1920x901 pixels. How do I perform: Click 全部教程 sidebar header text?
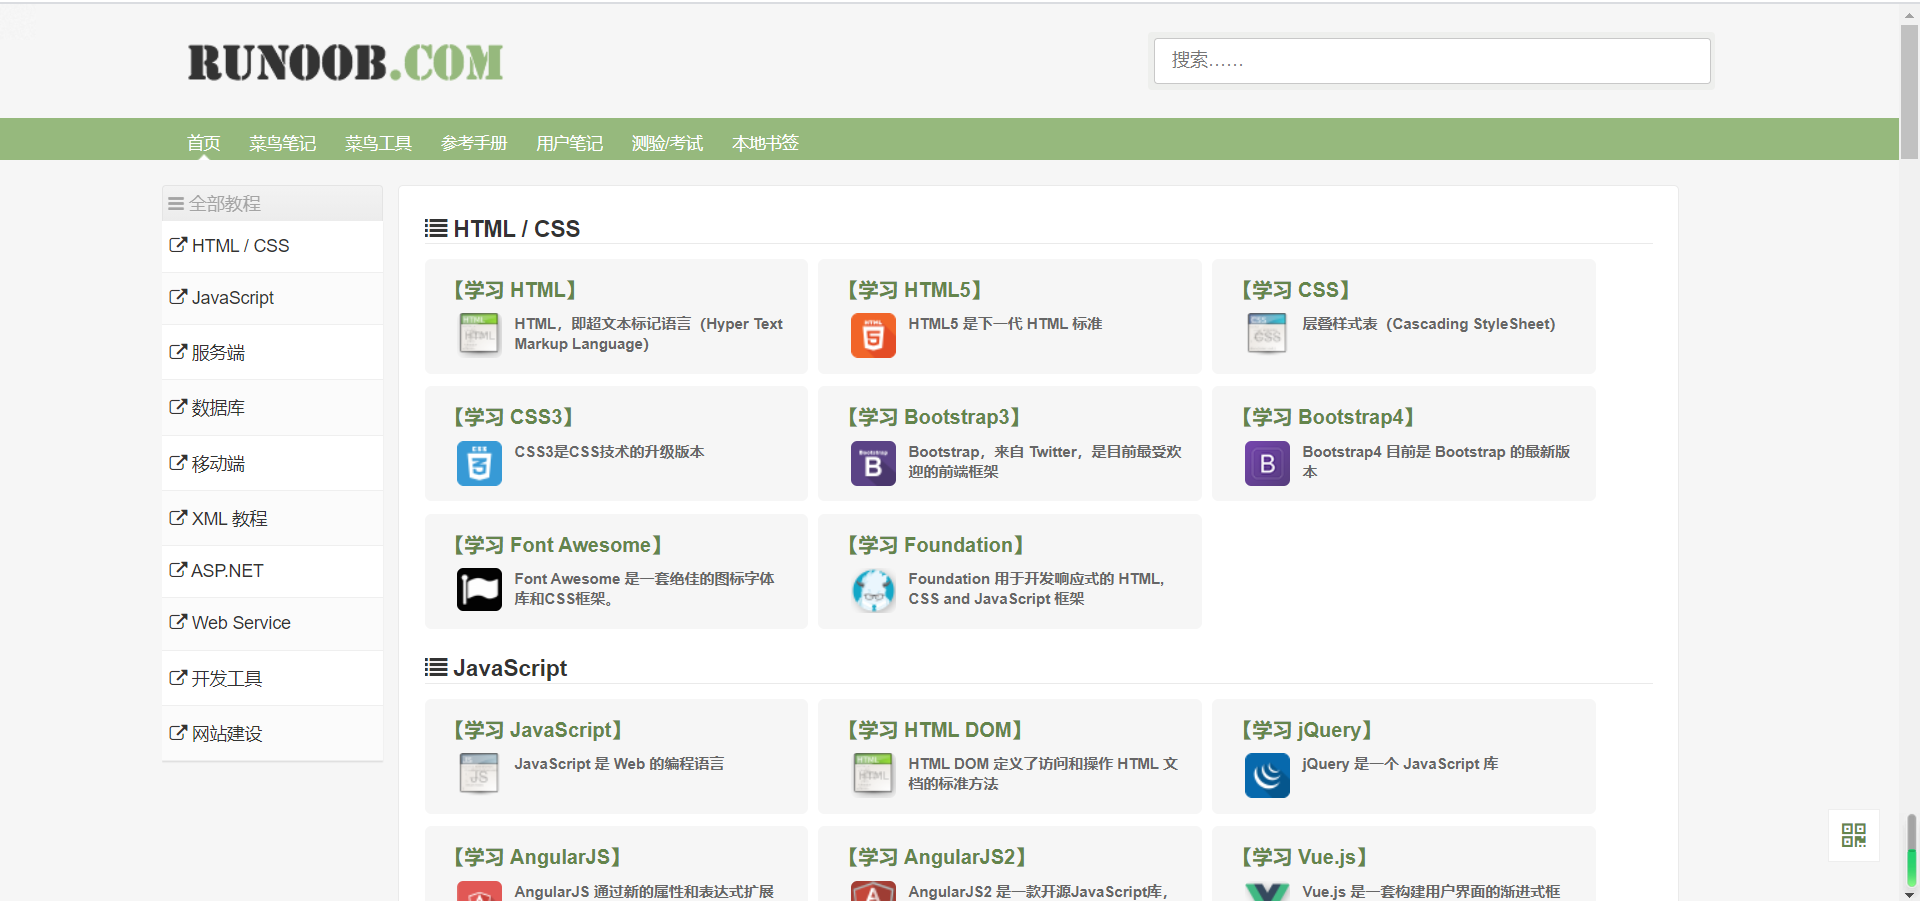point(225,204)
